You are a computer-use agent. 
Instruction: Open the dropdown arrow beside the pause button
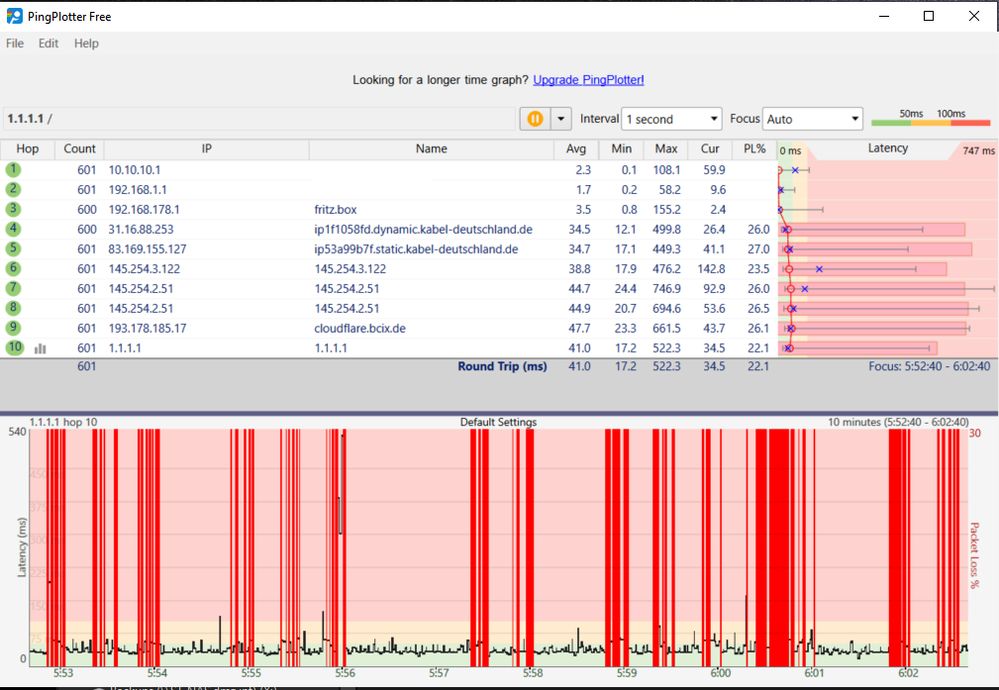[561, 119]
